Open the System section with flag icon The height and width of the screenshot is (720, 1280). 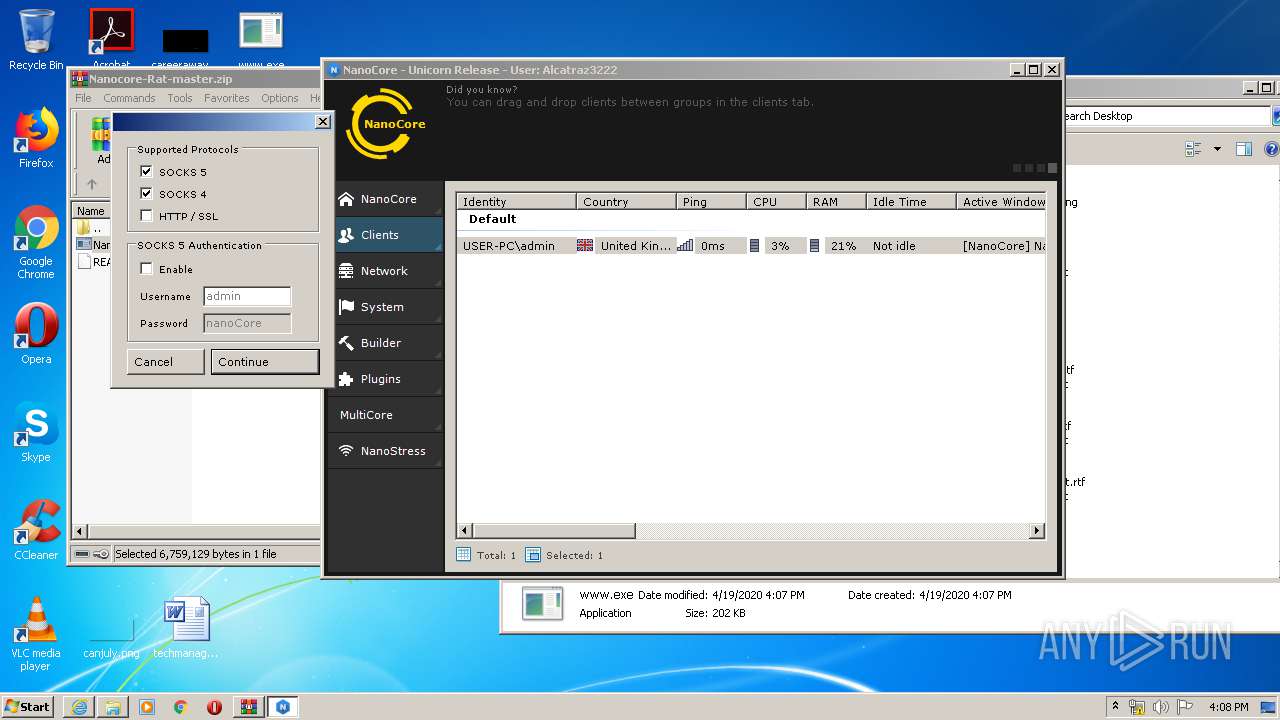tap(386, 307)
